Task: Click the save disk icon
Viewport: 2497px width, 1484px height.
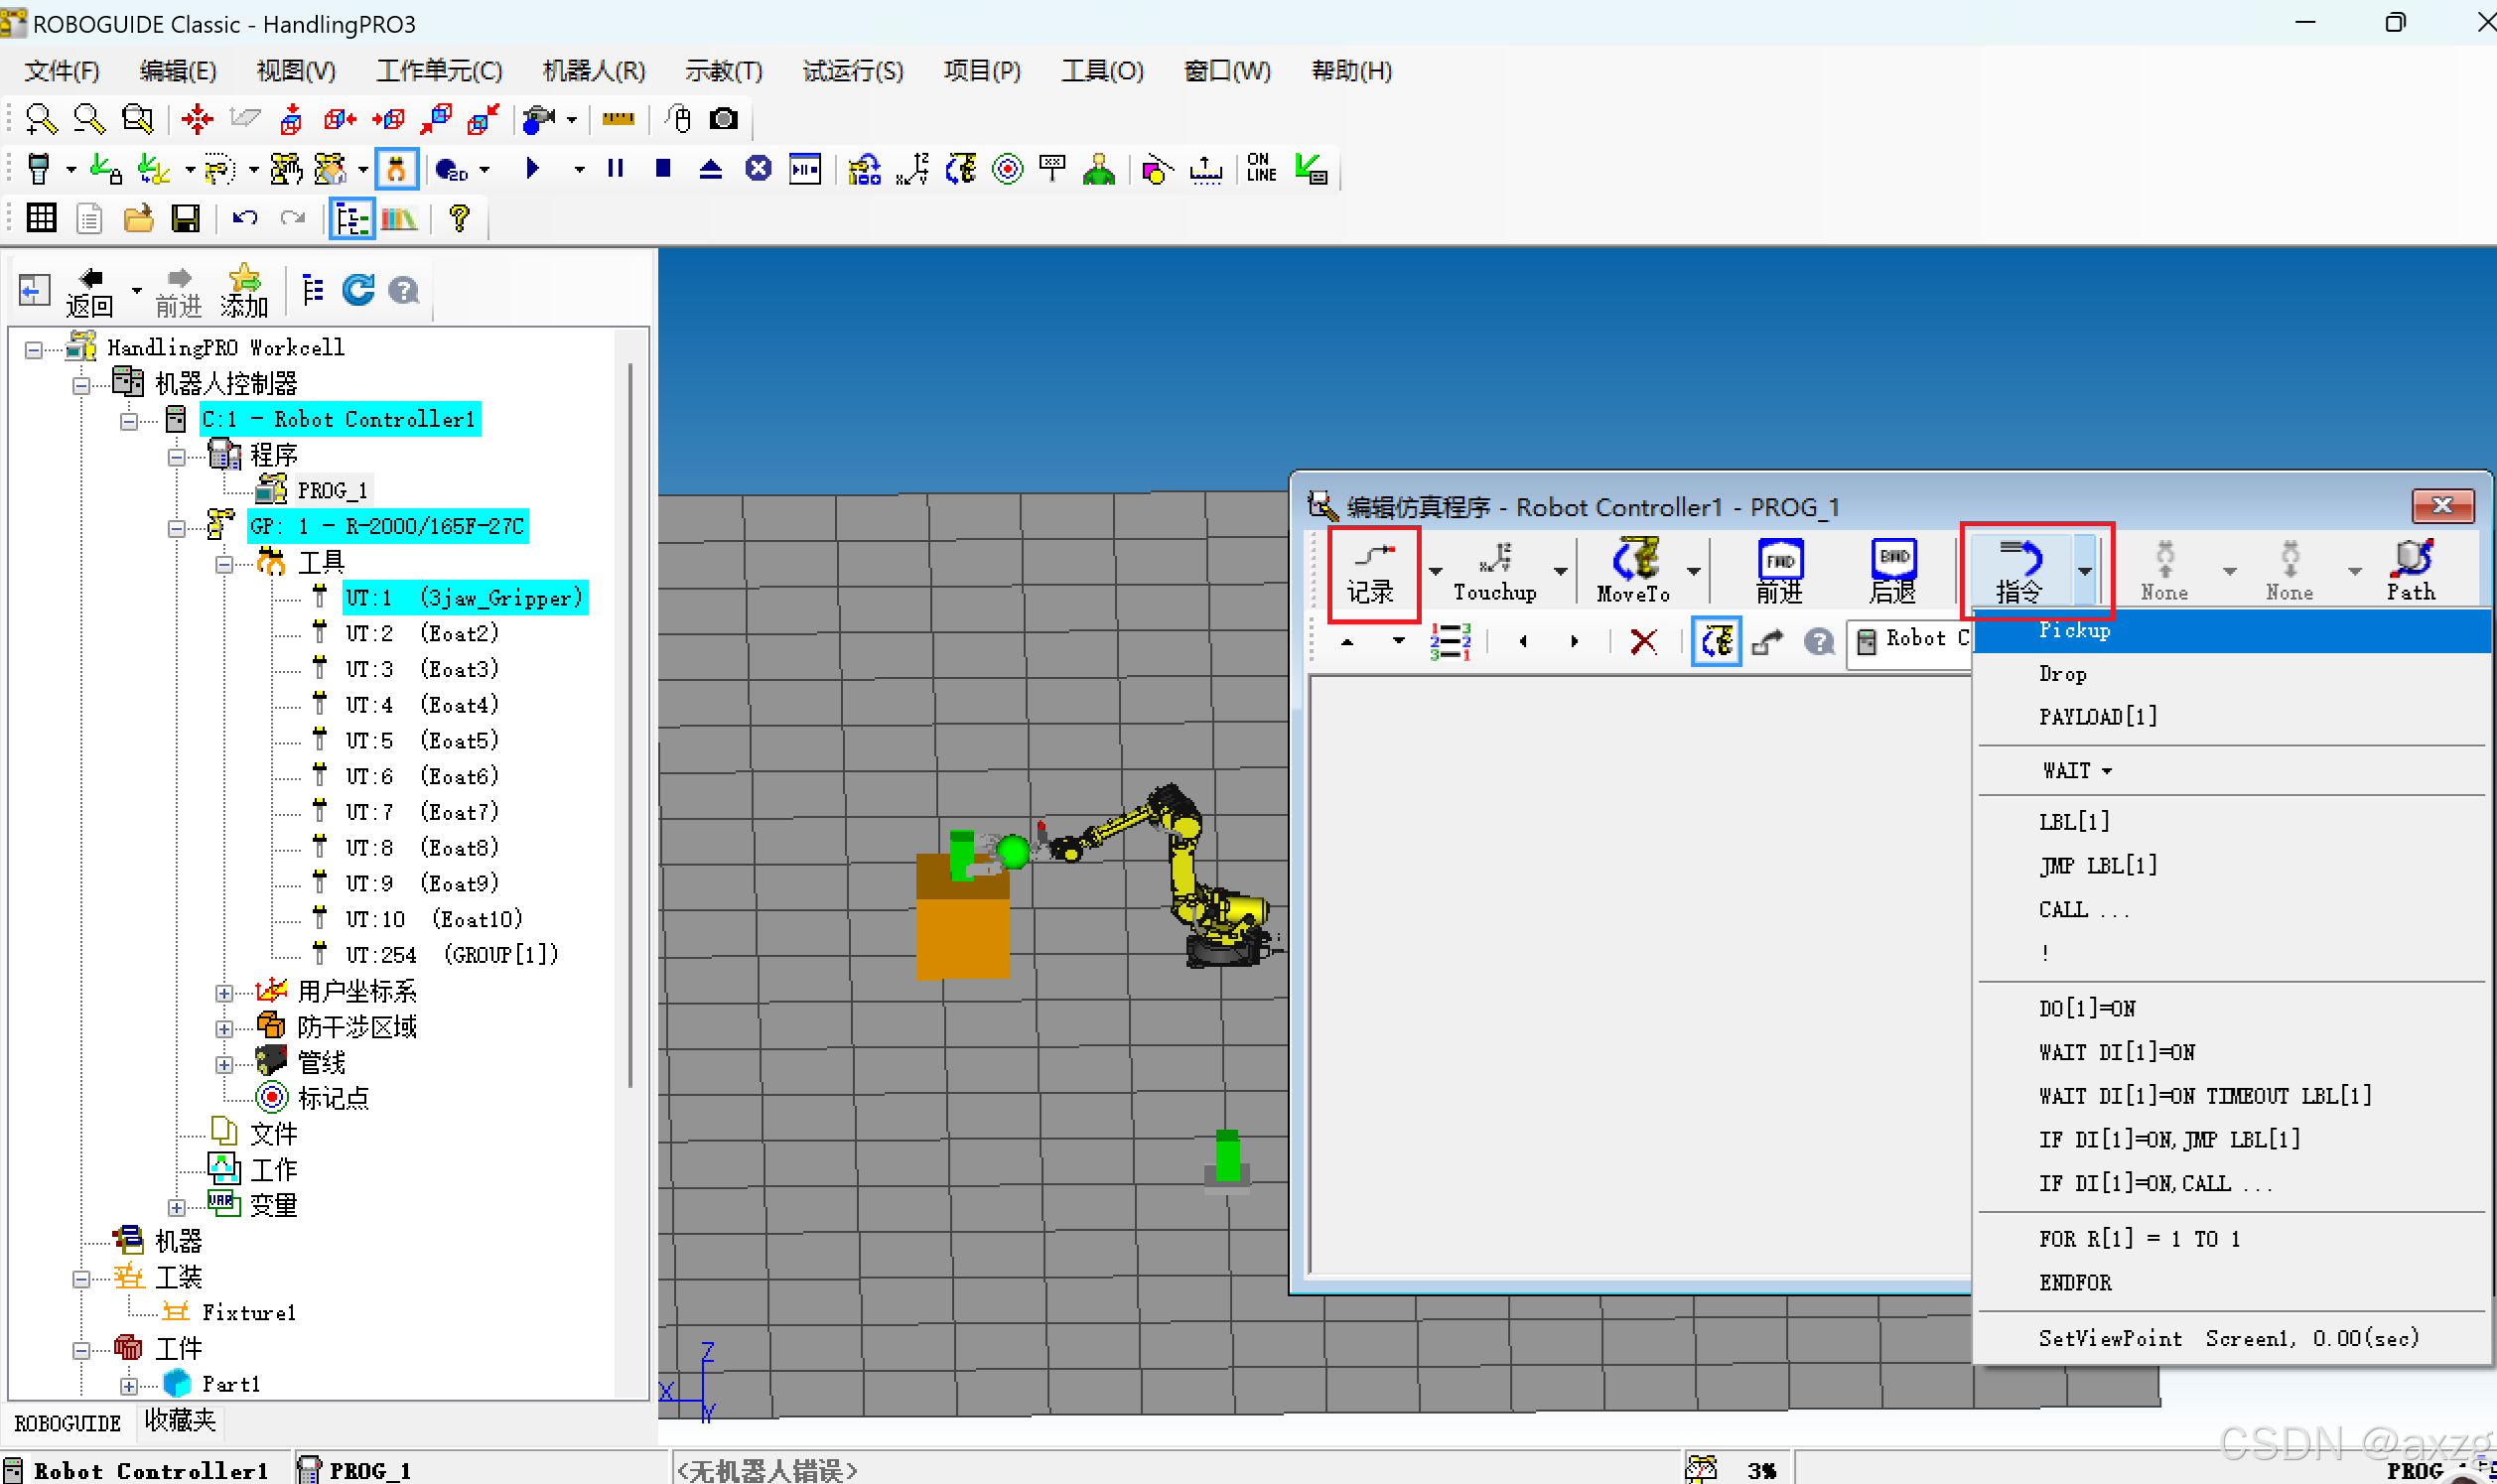Action: coord(186,218)
